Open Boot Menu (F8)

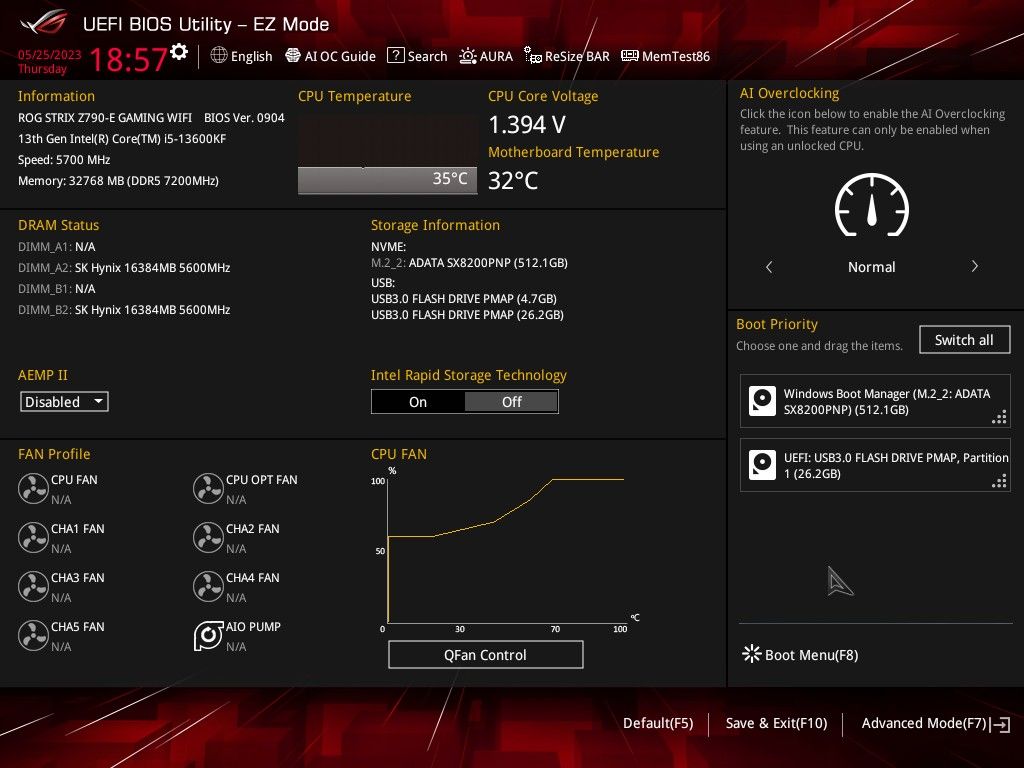pos(800,654)
